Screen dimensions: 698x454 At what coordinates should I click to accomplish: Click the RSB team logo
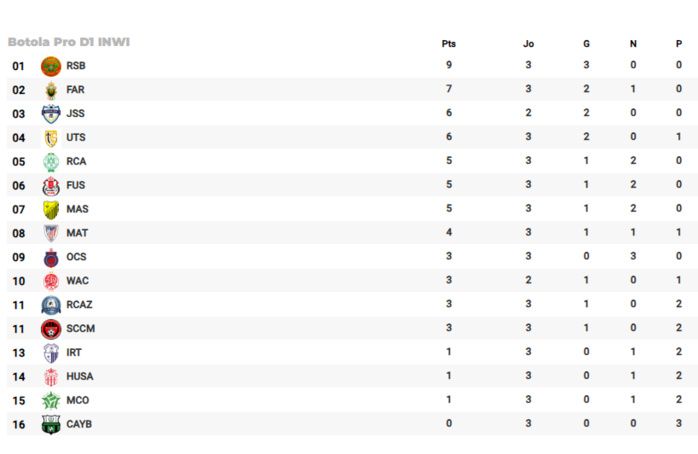[51, 66]
